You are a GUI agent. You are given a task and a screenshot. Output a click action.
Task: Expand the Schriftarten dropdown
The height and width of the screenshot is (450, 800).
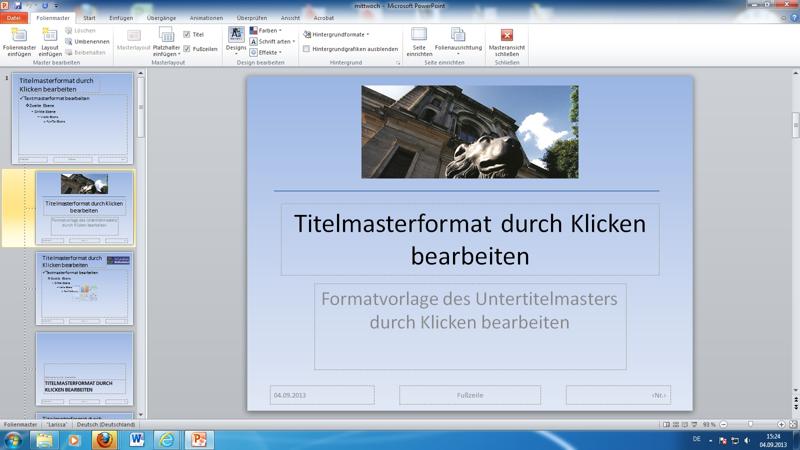click(272, 42)
